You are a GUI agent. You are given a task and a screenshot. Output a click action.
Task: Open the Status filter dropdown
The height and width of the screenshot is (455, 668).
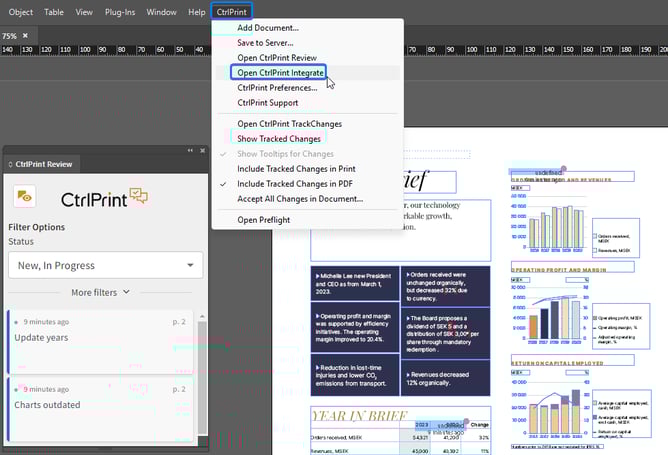tap(105, 265)
